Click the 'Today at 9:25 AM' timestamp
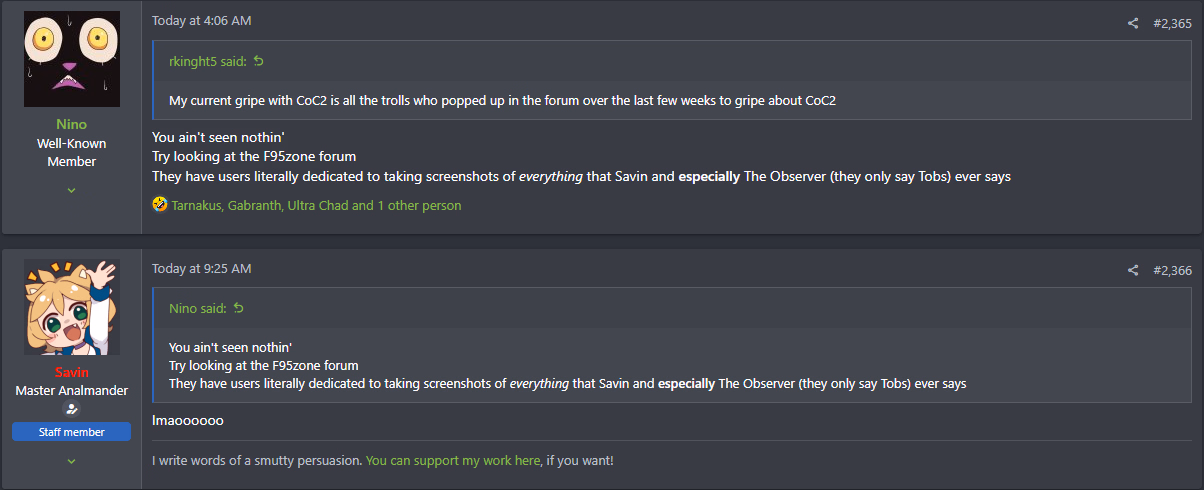Screen dimensions: 1204x490 point(201,268)
